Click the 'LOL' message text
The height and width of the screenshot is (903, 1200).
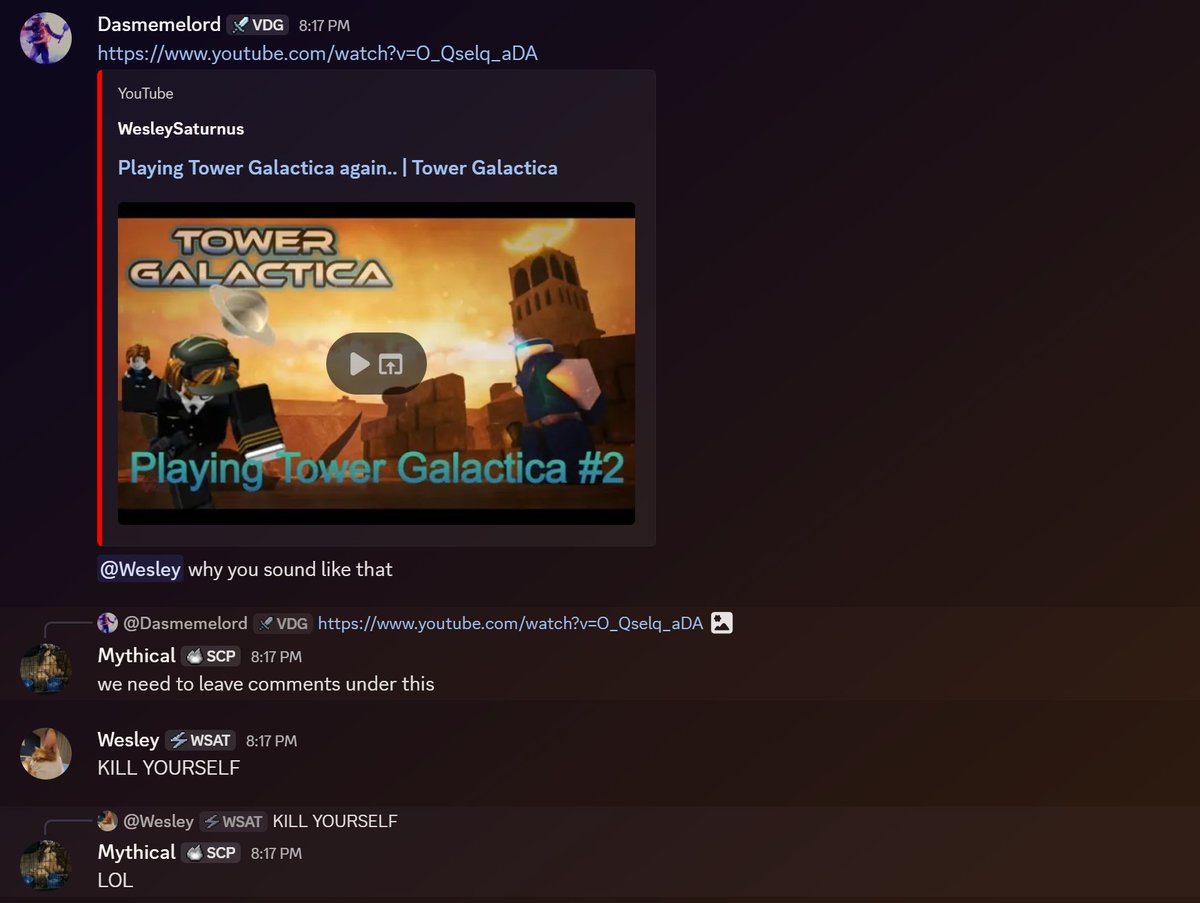pos(115,880)
